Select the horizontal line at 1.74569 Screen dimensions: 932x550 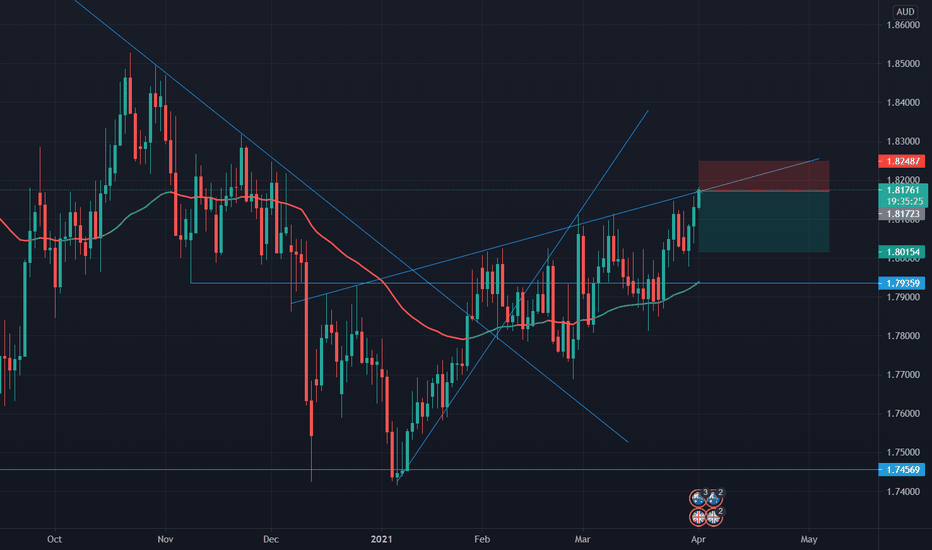tap(439, 470)
